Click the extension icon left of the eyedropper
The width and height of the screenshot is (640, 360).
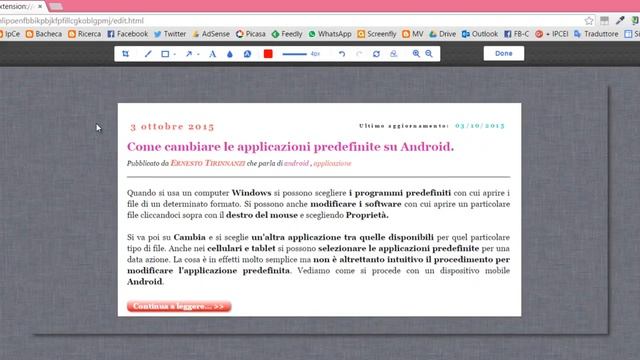coord(604,20)
